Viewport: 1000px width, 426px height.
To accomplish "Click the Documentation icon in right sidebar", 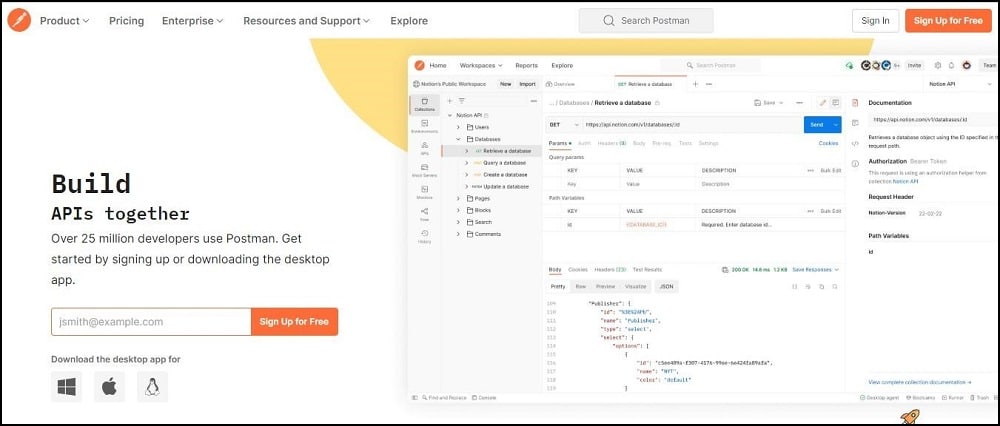I will tap(855, 103).
